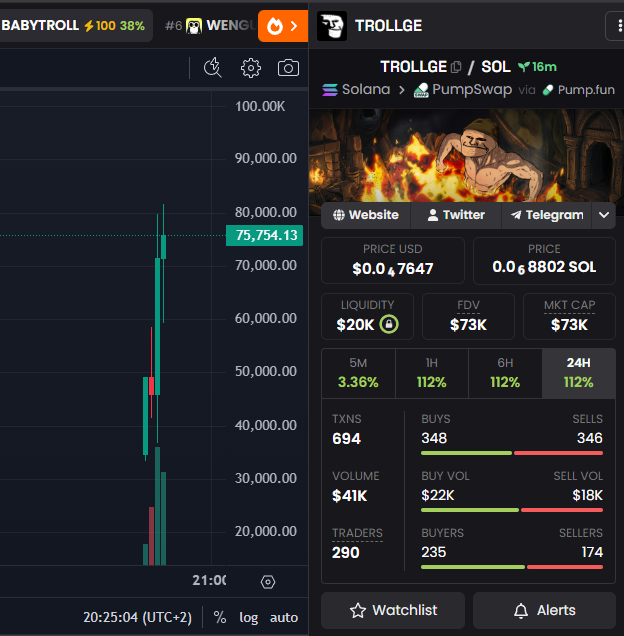Click the Pump.fun source link
The image size is (624, 636).
click(x=579, y=90)
